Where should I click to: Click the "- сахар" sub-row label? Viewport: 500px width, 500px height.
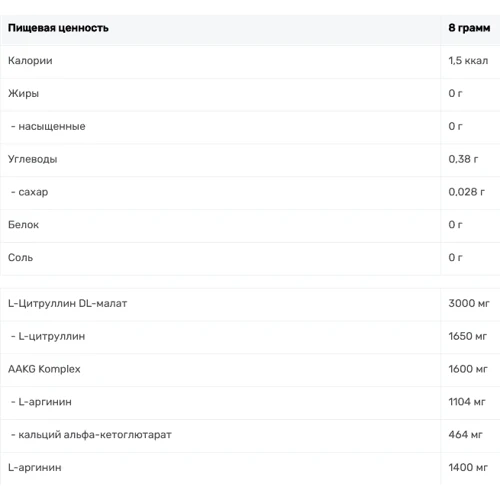(30, 192)
